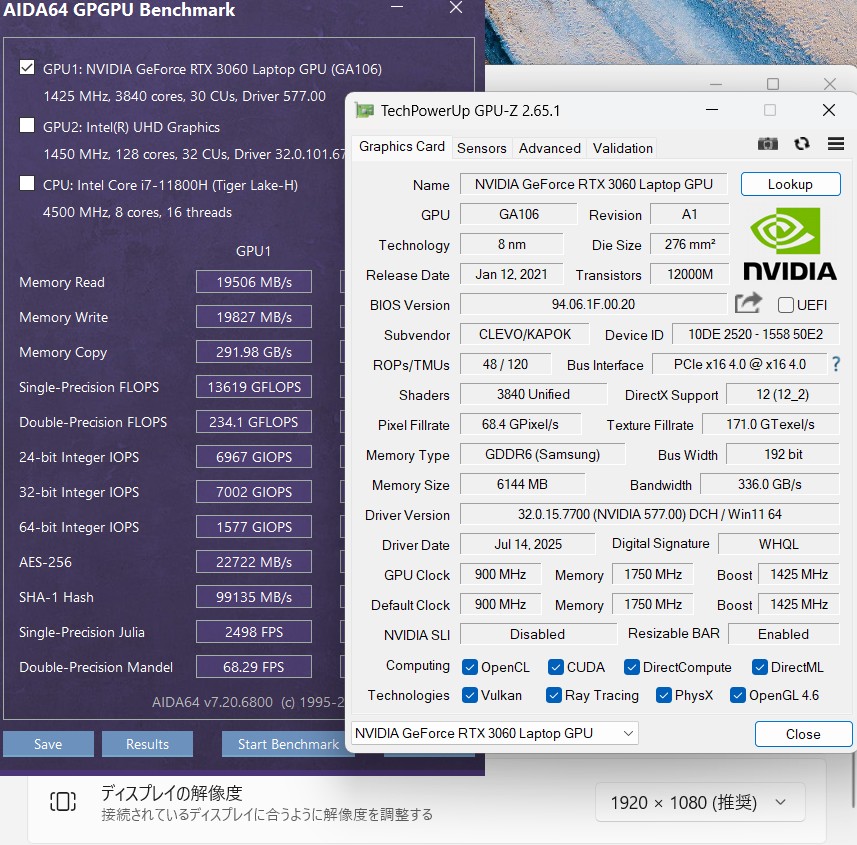Toggle the Vulkan checkbox
Screen dimensions: 857x845
click(x=469, y=695)
